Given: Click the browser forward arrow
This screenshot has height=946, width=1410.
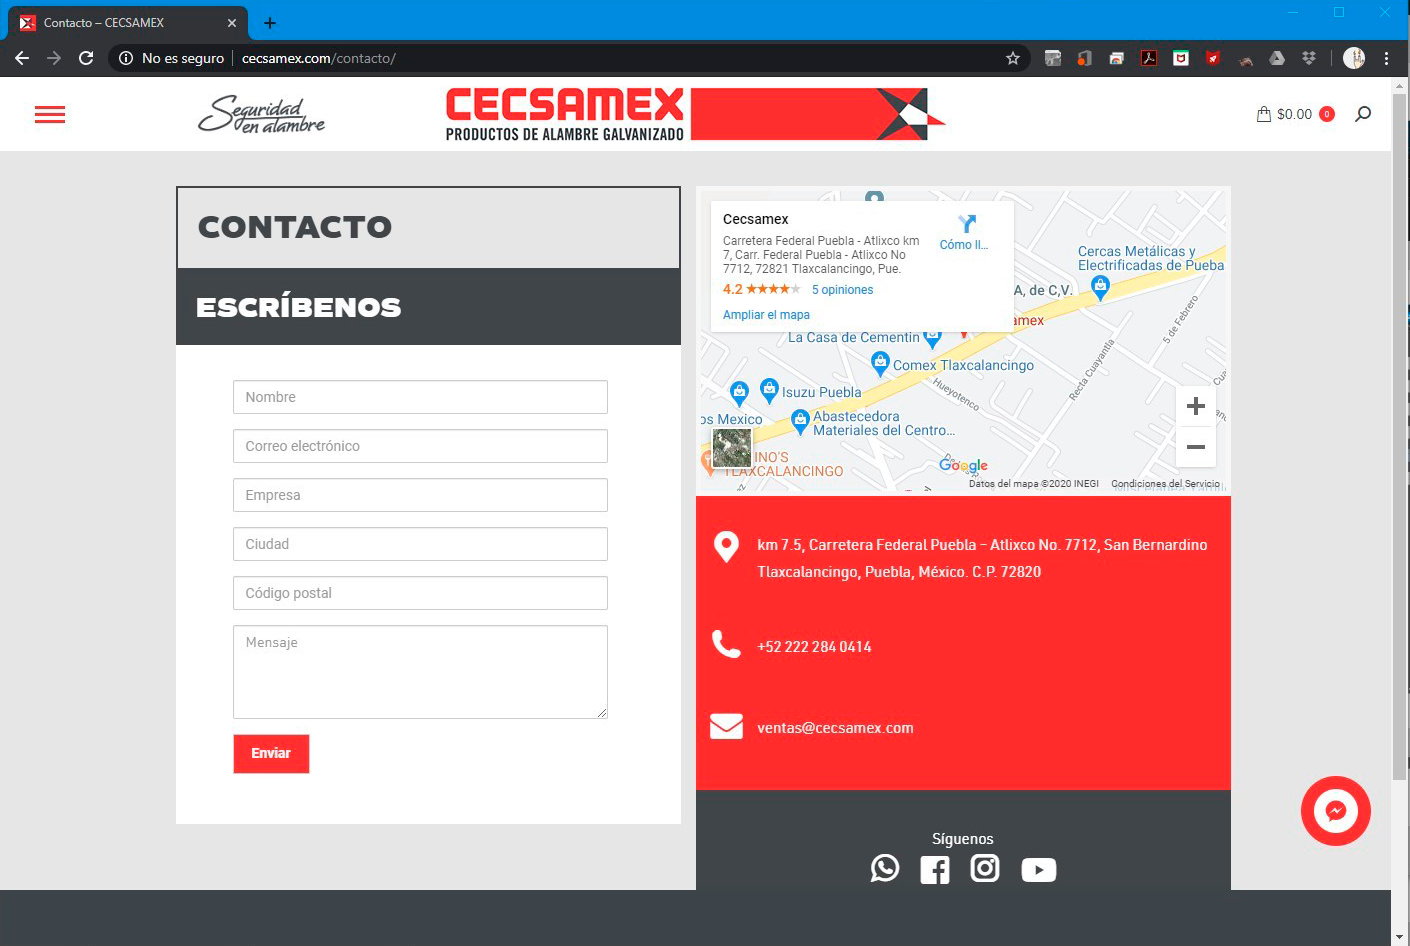Looking at the screenshot, I should pos(54,58).
